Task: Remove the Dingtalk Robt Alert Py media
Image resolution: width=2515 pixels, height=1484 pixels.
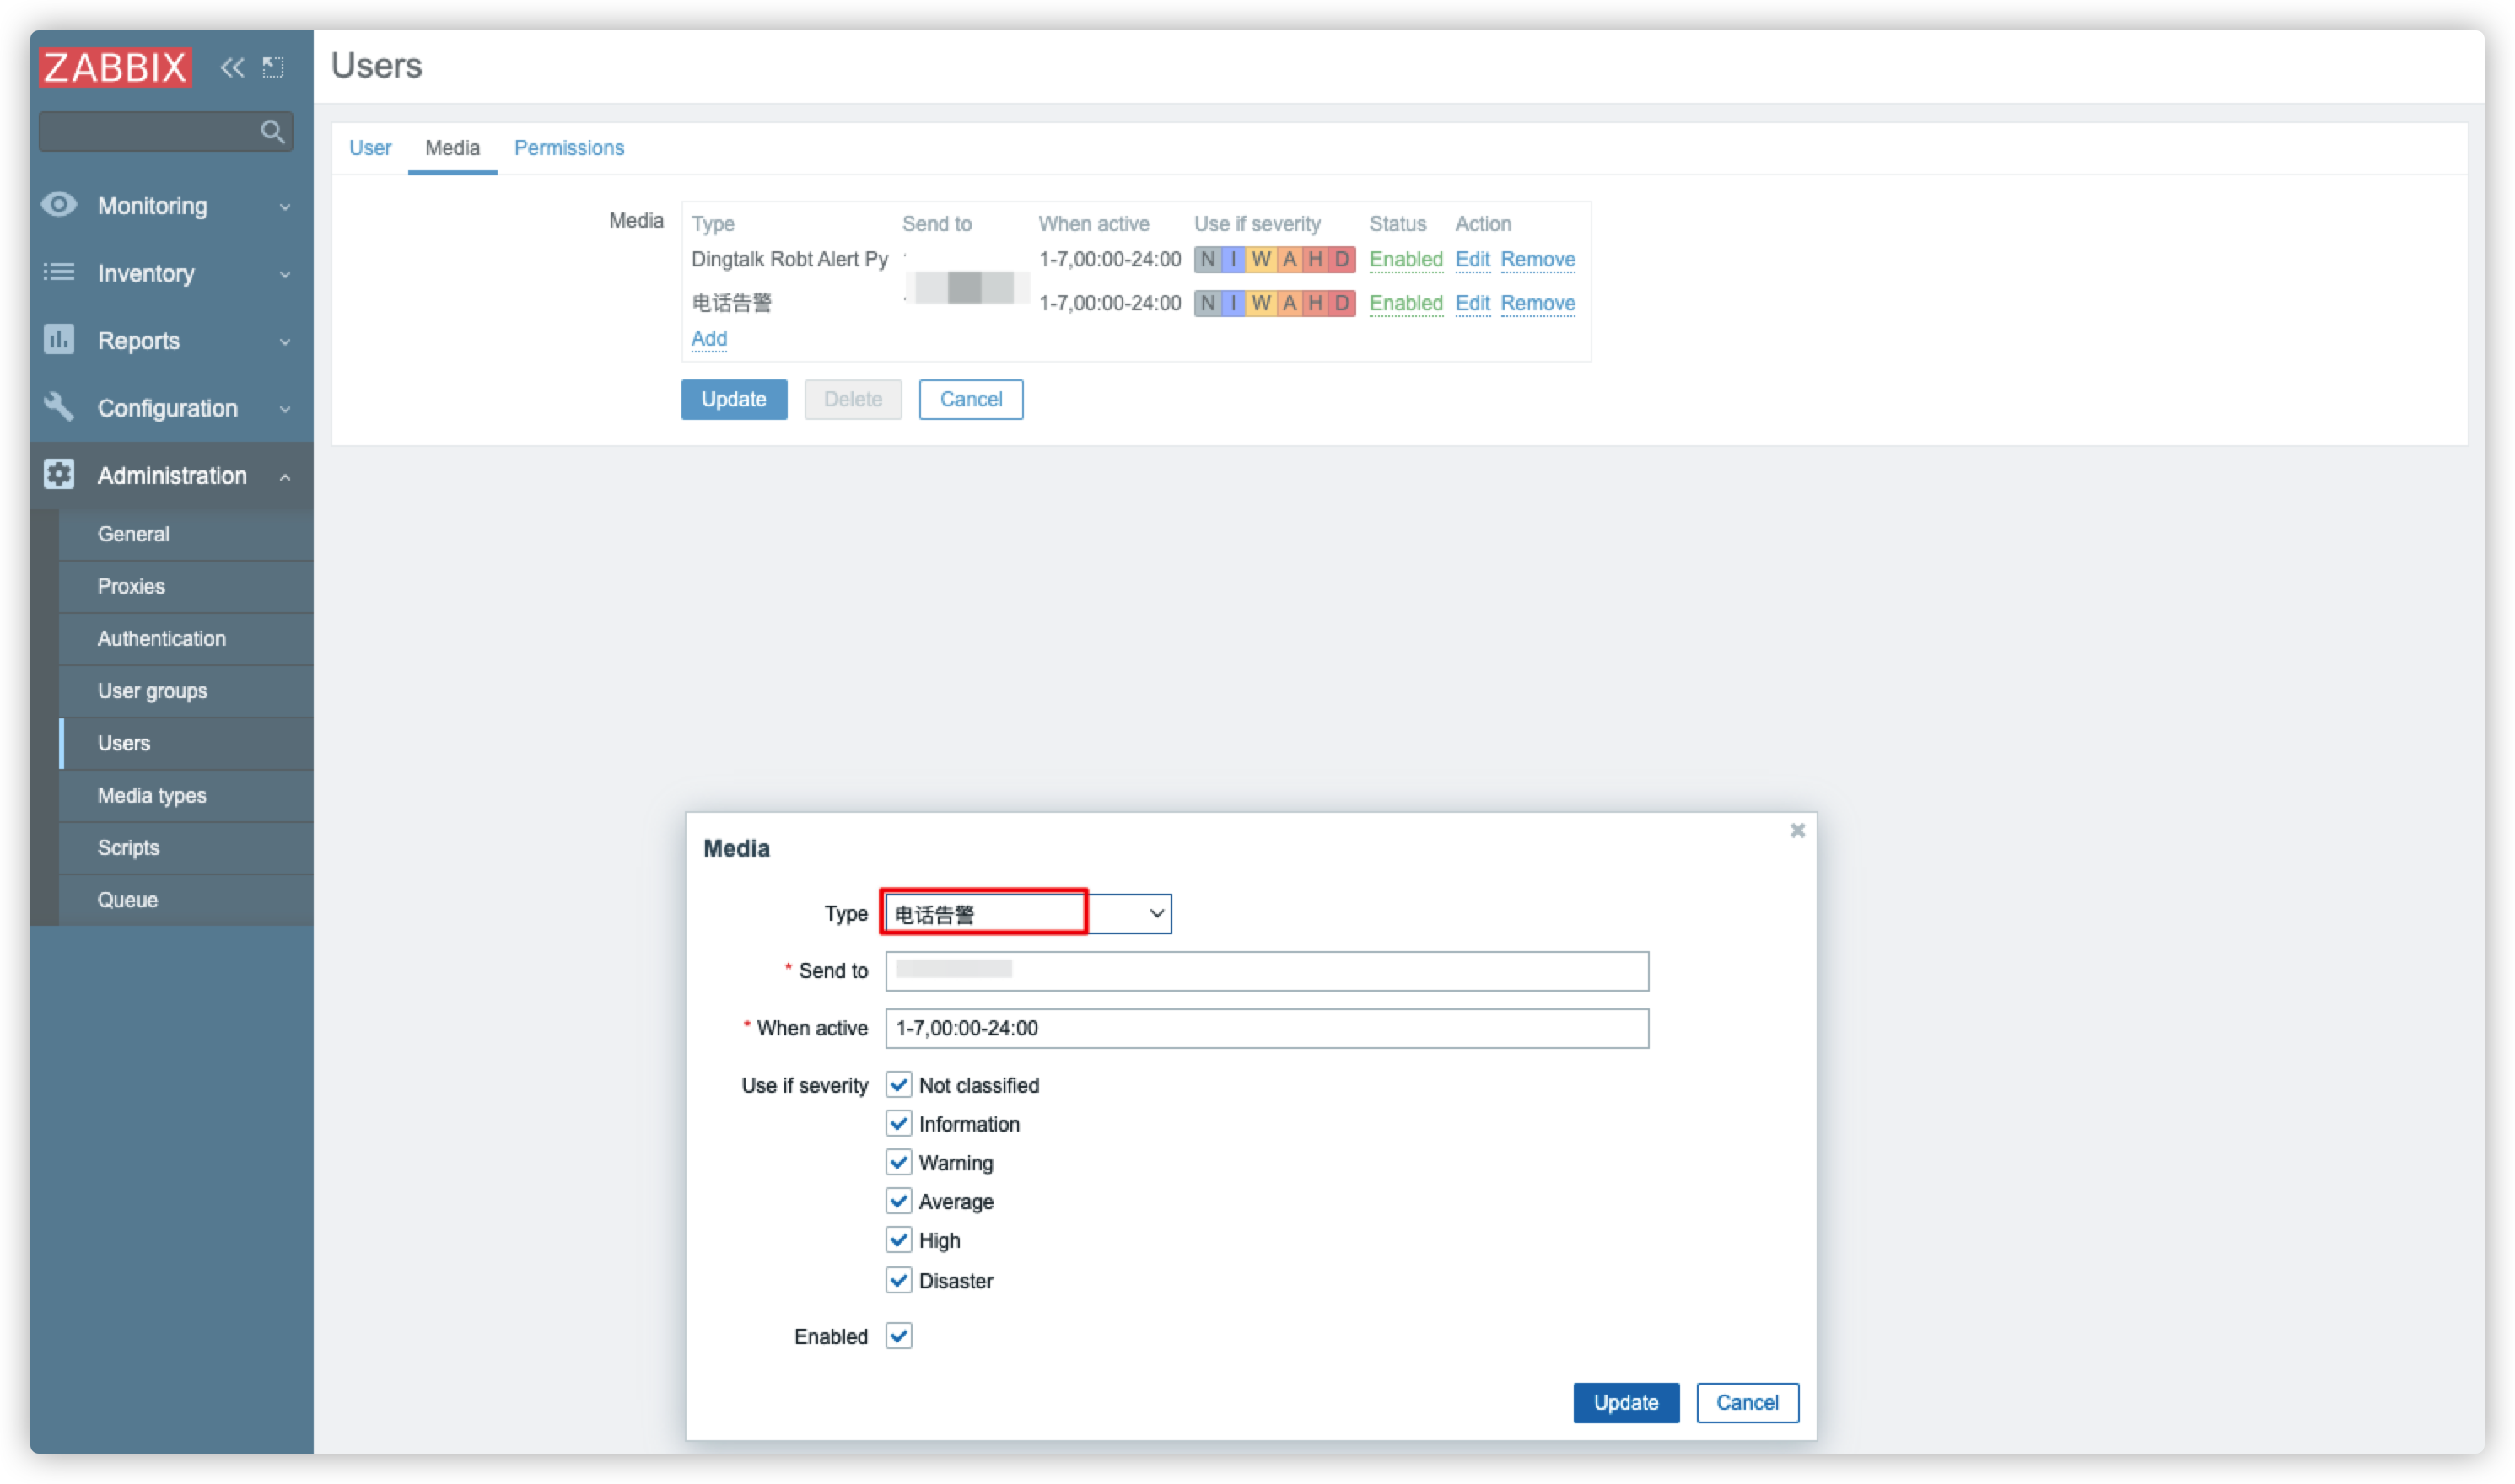Action: pyautogui.click(x=1537, y=260)
